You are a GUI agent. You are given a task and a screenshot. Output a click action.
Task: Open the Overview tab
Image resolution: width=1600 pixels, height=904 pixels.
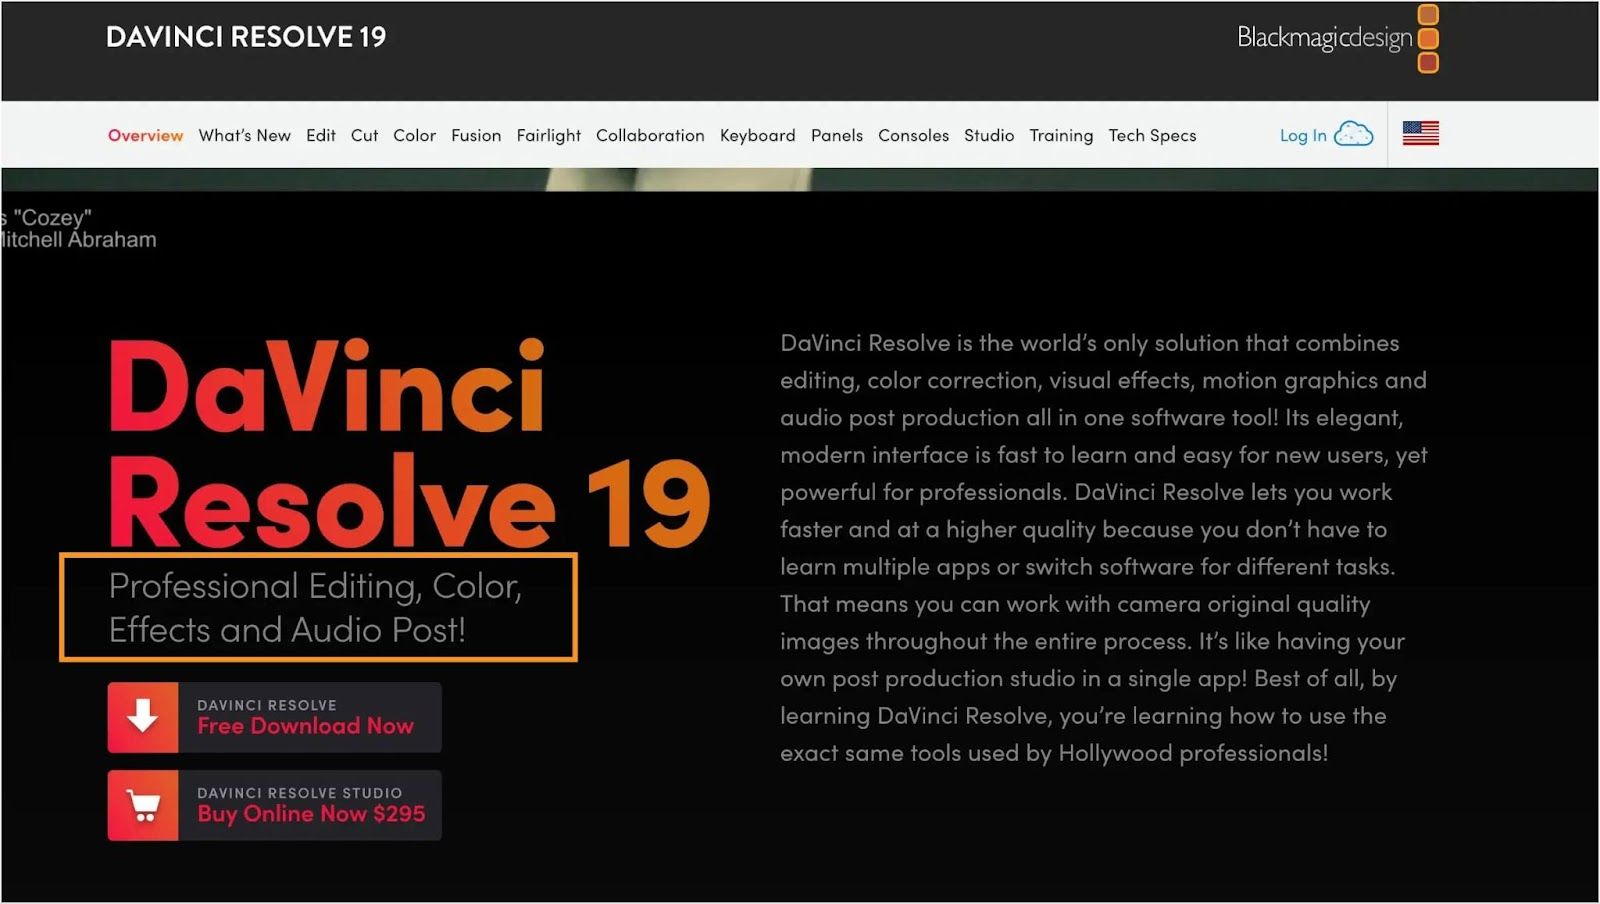[x=146, y=135]
